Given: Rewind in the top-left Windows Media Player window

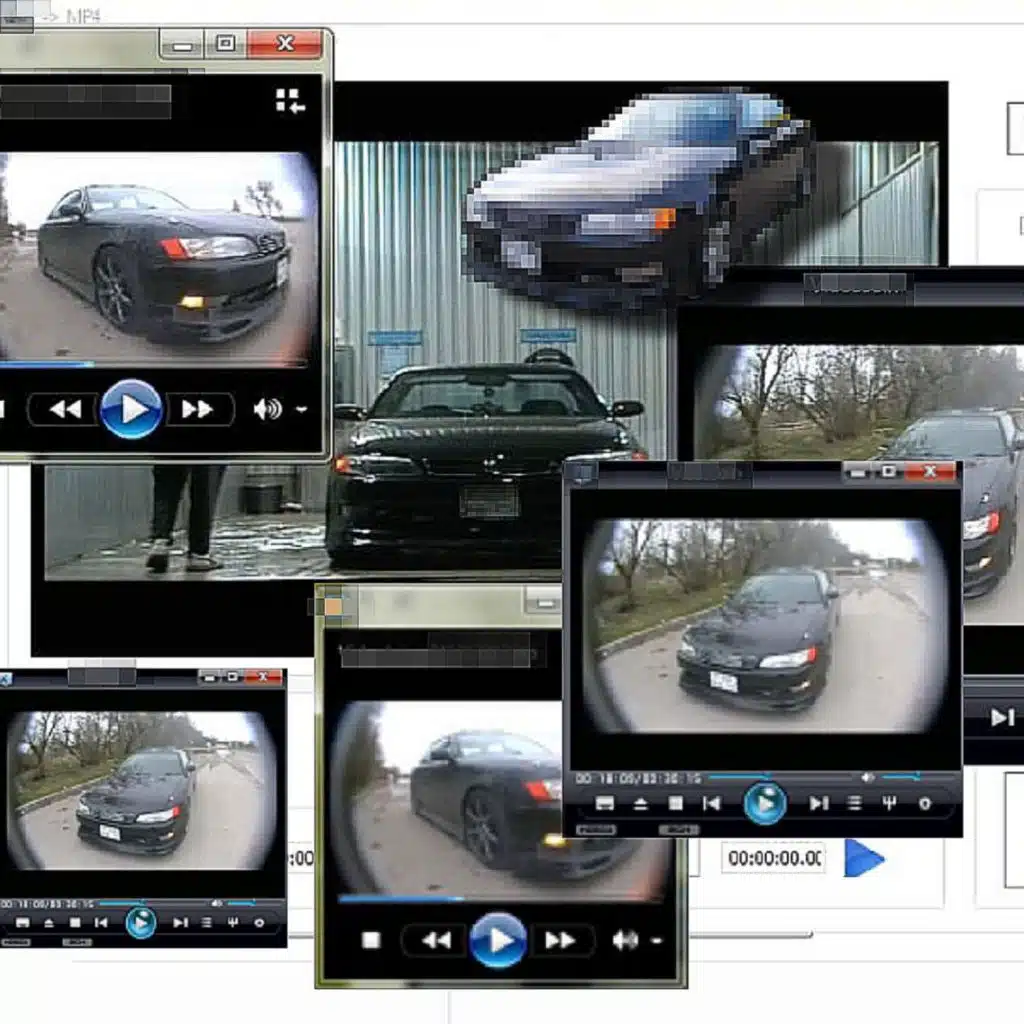Looking at the screenshot, I should [65, 409].
